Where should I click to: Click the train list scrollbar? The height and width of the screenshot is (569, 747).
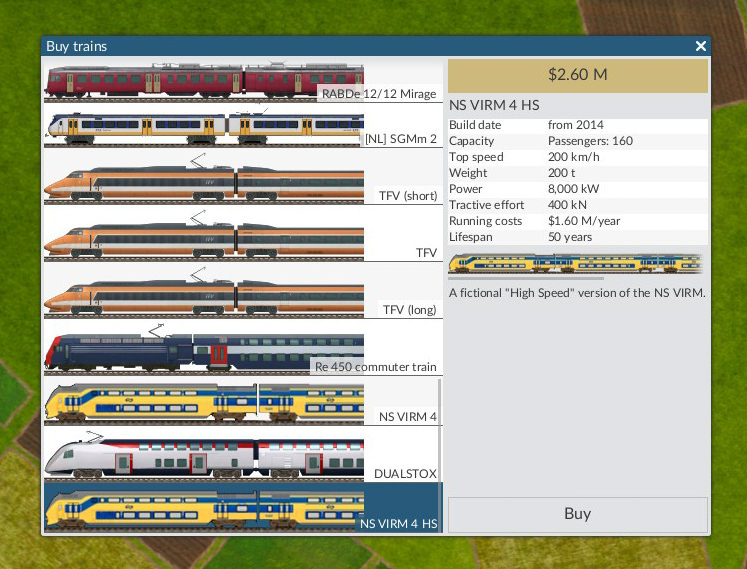[x=440, y=455]
